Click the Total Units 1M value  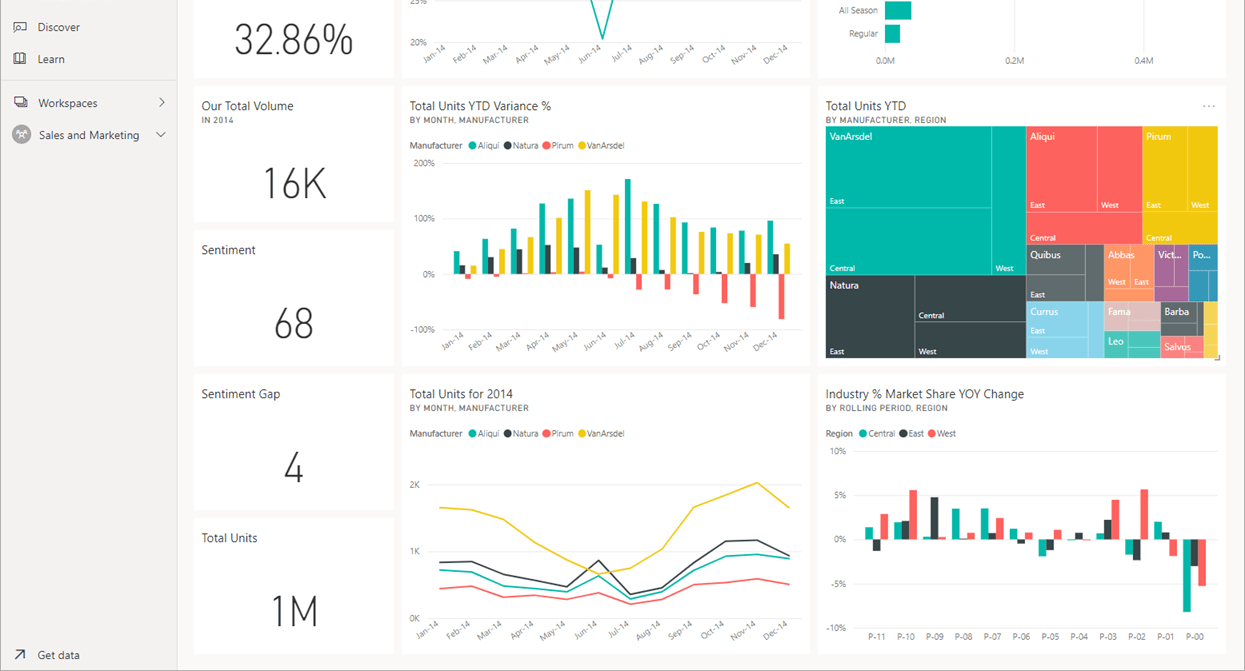pos(294,611)
